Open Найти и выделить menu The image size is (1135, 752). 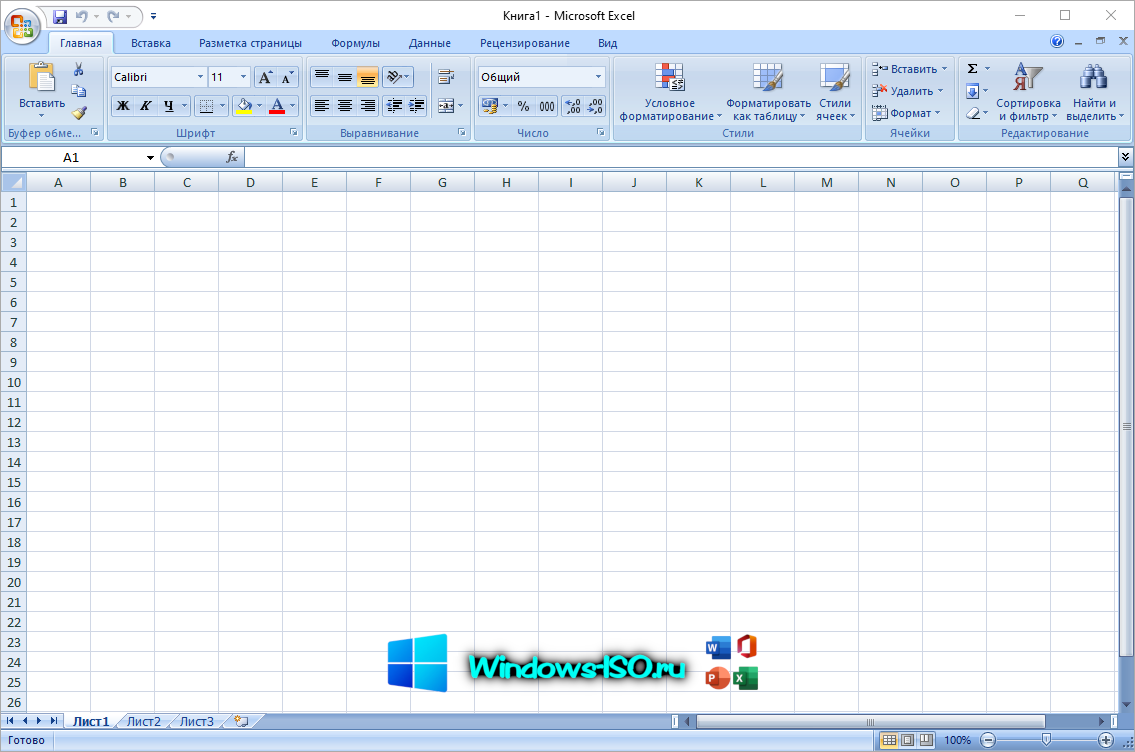[1094, 93]
